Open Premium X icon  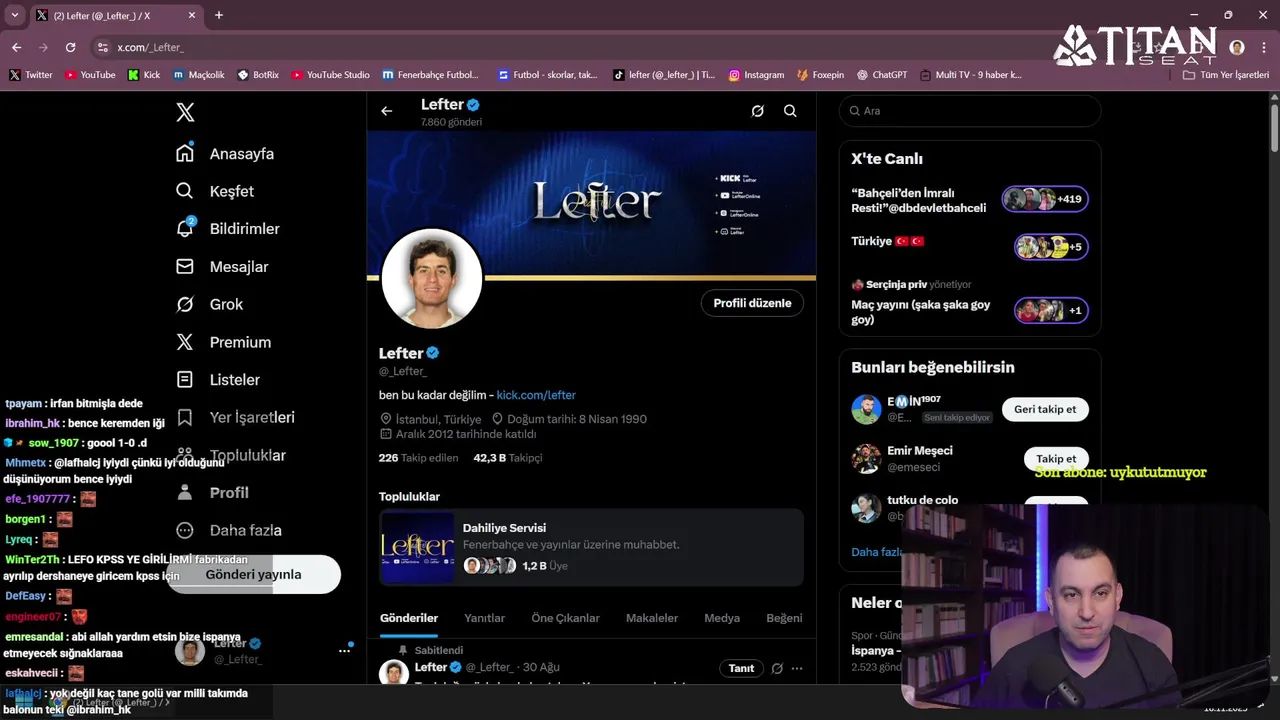(x=185, y=342)
